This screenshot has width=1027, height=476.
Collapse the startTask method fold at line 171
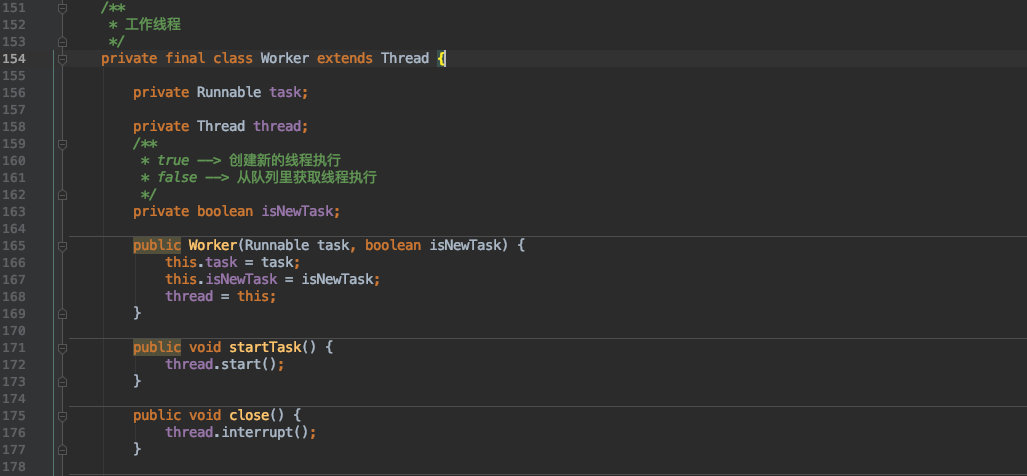[x=62, y=348]
